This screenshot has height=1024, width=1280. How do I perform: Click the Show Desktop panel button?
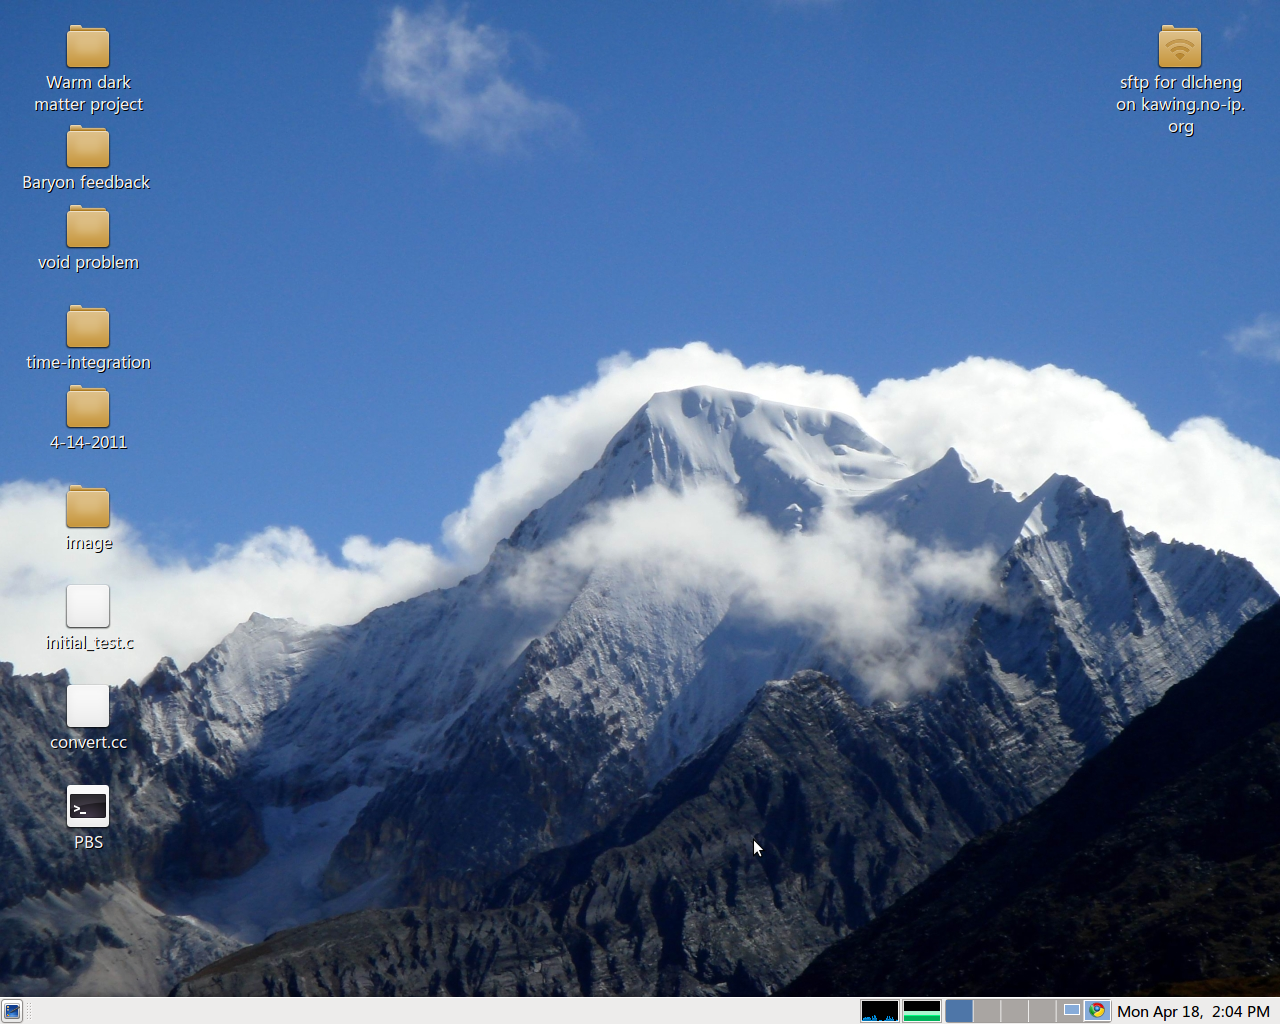tap(12, 1011)
